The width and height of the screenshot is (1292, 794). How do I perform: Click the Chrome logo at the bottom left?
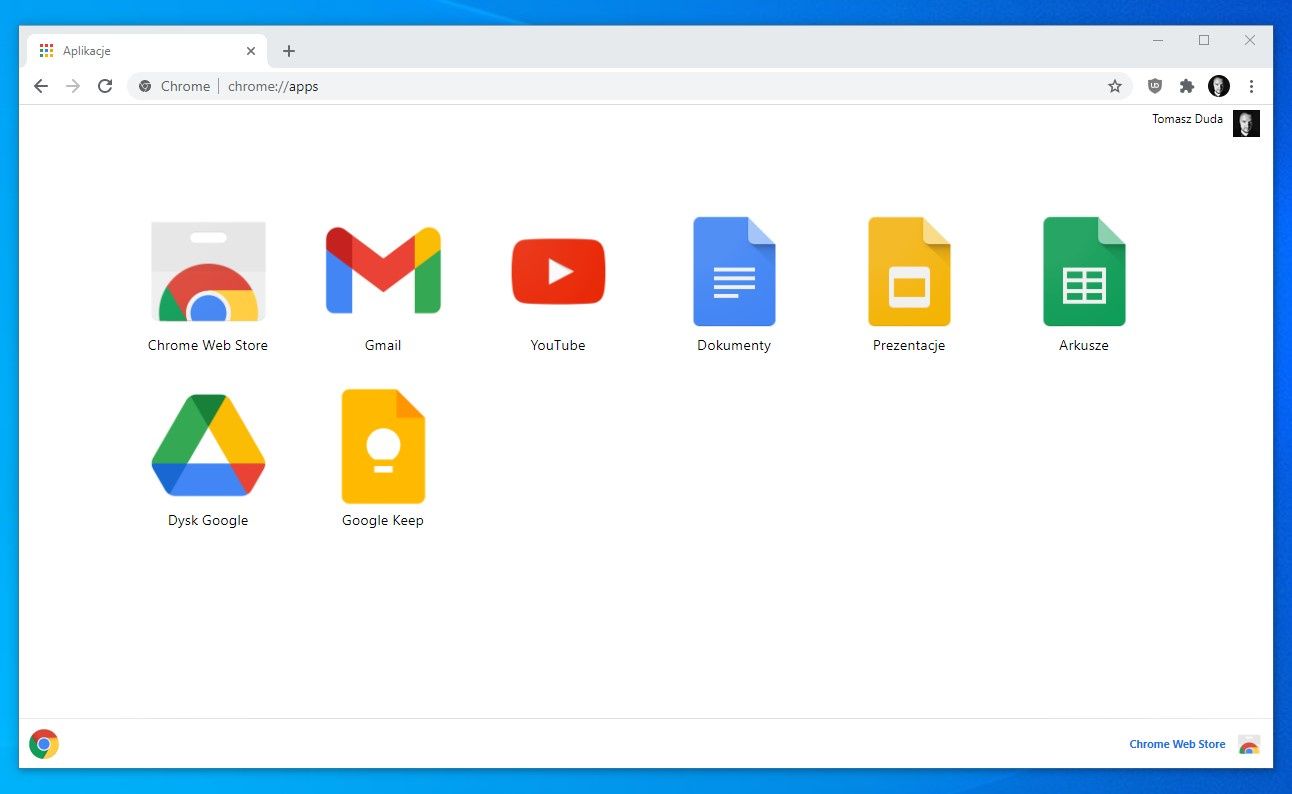click(x=44, y=744)
